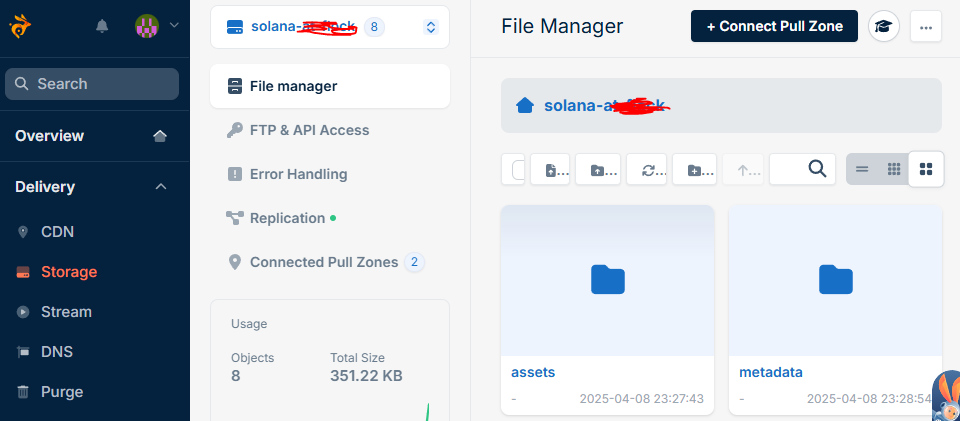This screenshot has height=421, width=960.
Task: Click the assets date 2025-04-08 23:27:43
Action: point(642,399)
